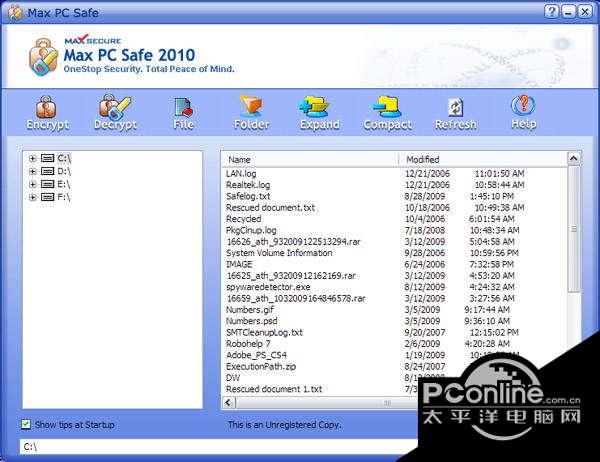
Task: Select Rescued document.txt file
Action: [270, 207]
